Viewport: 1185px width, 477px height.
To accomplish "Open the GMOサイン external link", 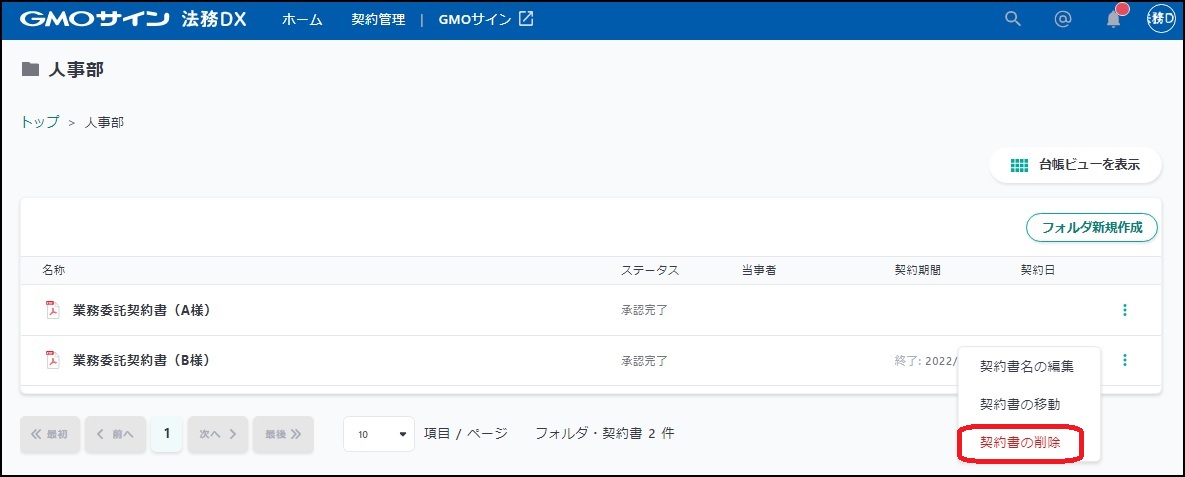I will coord(486,19).
